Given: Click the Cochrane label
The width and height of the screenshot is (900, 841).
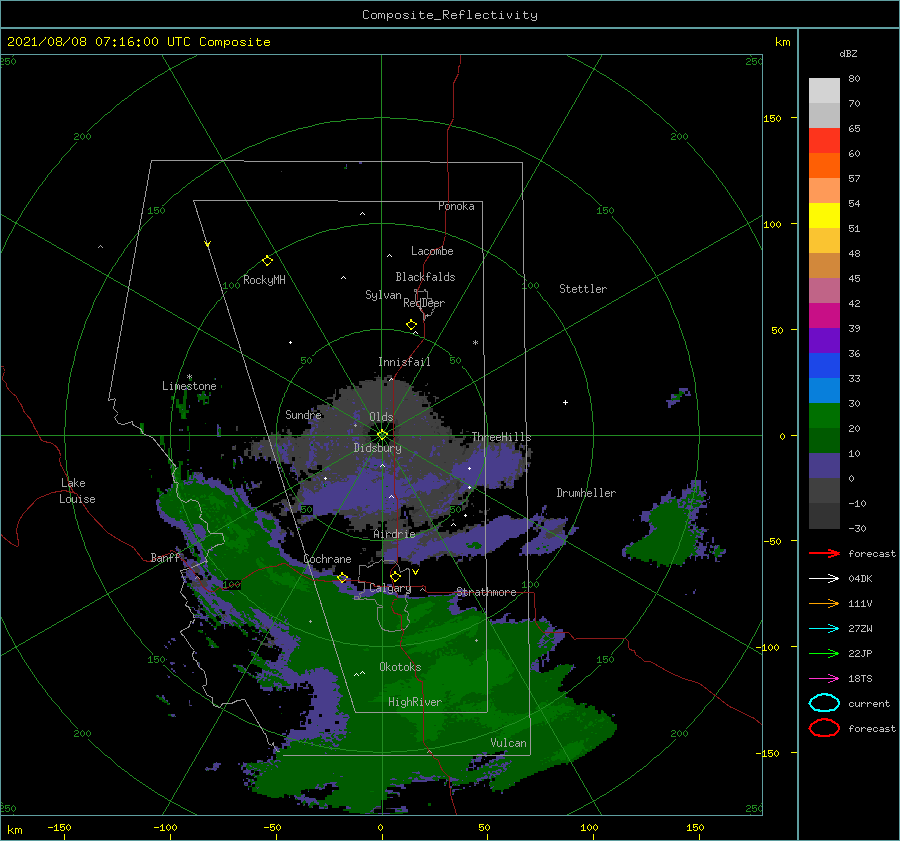Looking at the screenshot, I should 327,559.
